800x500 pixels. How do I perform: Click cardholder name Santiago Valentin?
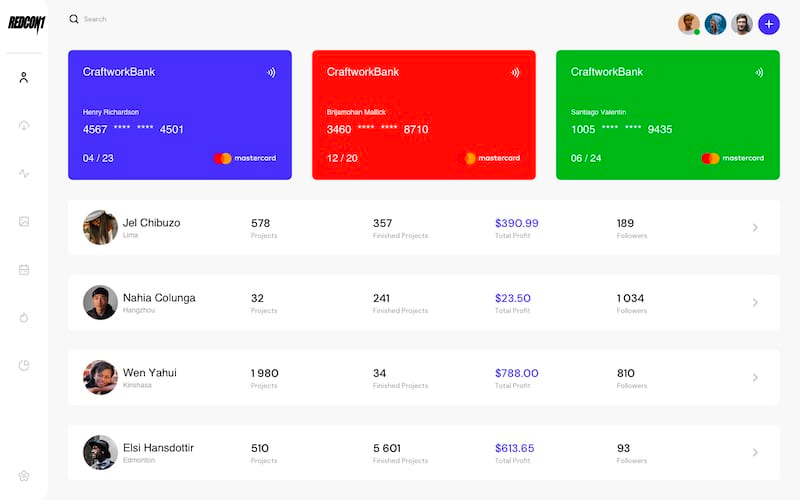(x=598, y=112)
